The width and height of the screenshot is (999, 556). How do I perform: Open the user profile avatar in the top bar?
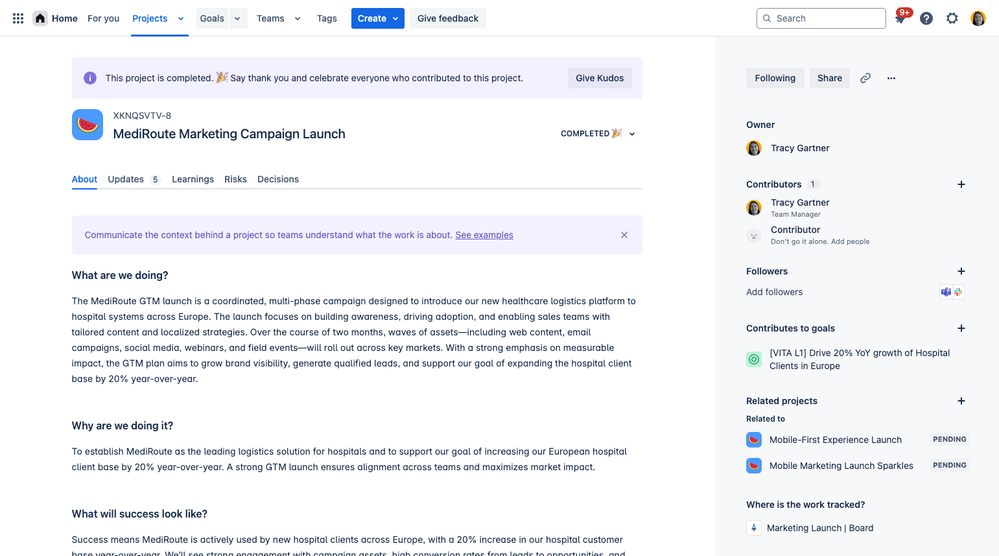(x=978, y=18)
